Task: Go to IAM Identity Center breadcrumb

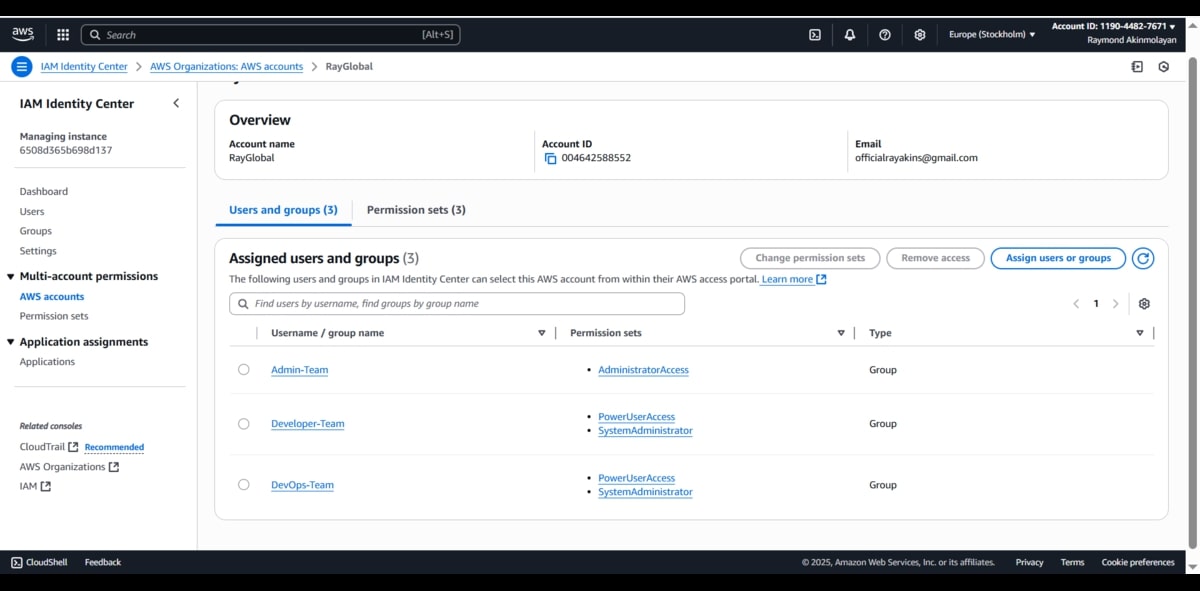Action: [84, 66]
